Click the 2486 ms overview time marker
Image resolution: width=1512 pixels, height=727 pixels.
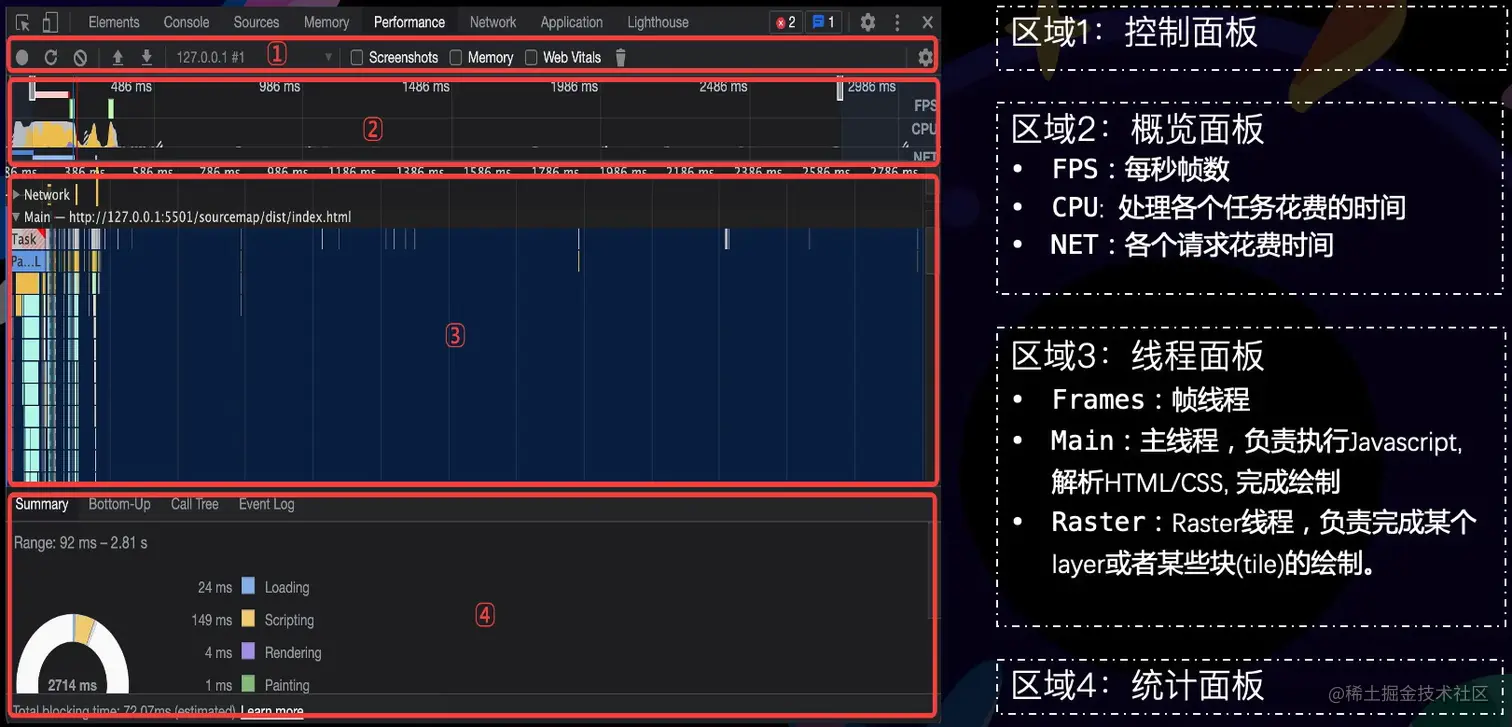point(723,87)
